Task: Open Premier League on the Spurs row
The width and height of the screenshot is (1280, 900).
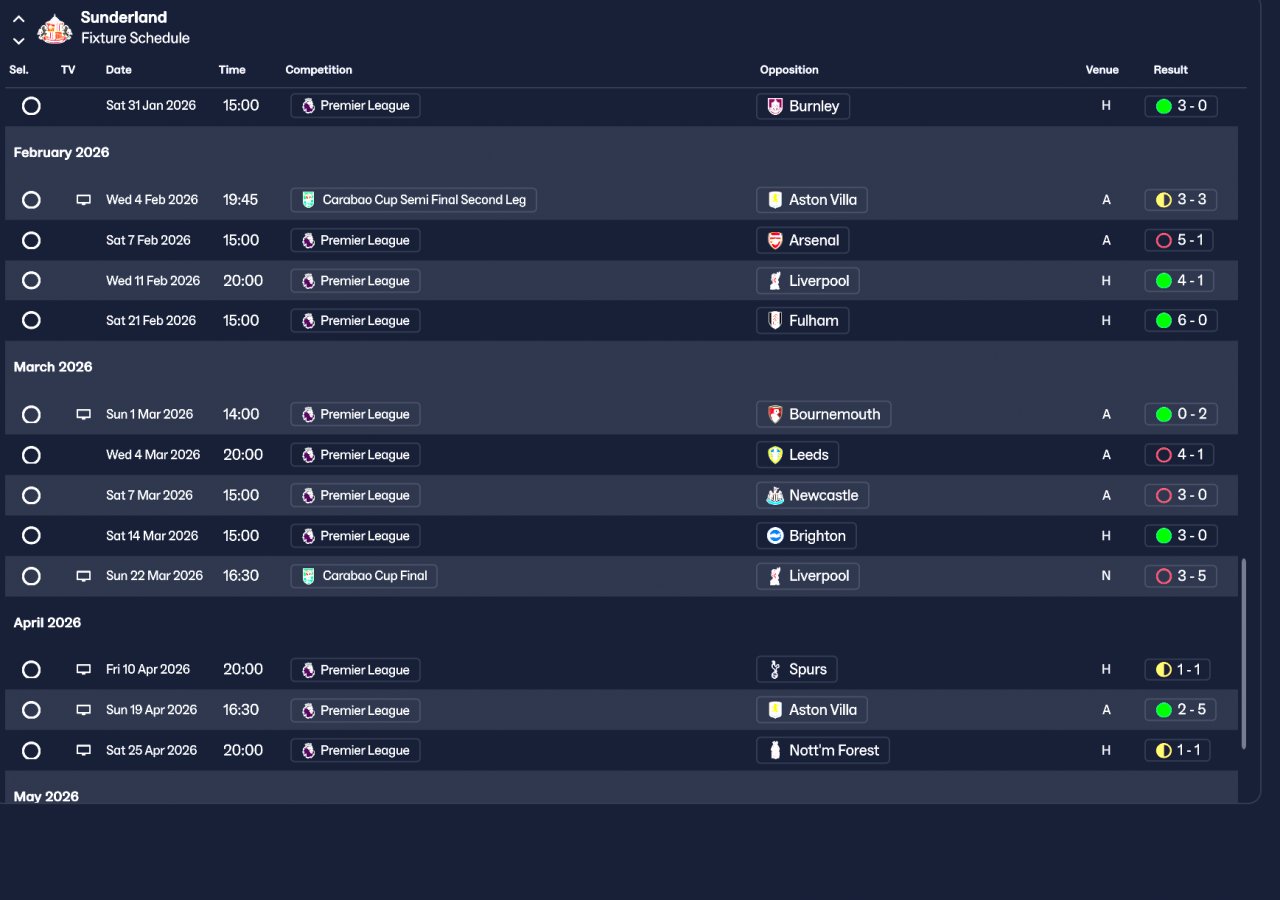Action: (x=355, y=670)
